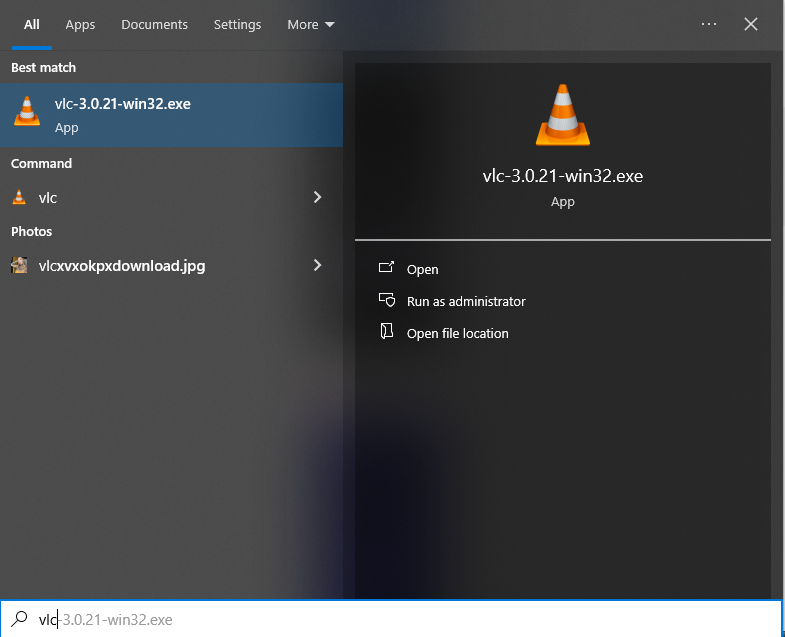
Task: Select the vlcxvxokpxdownload.jpg photo result
Action: tap(171, 265)
